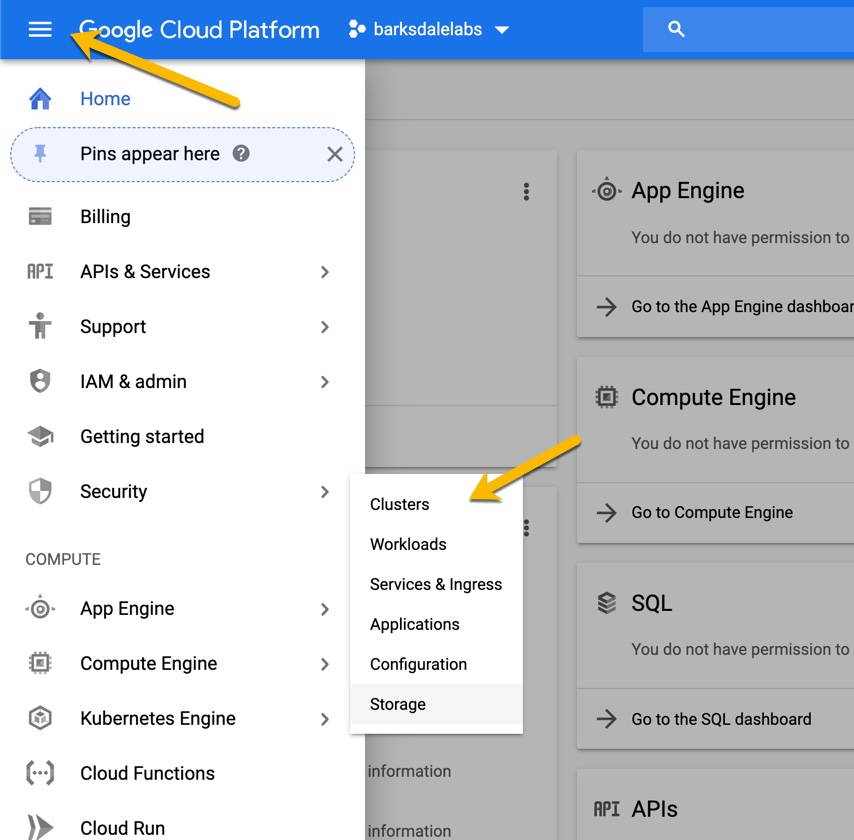
Task: Open the barksdalelabs project dropdown arrow
Action: pos(502,30)
